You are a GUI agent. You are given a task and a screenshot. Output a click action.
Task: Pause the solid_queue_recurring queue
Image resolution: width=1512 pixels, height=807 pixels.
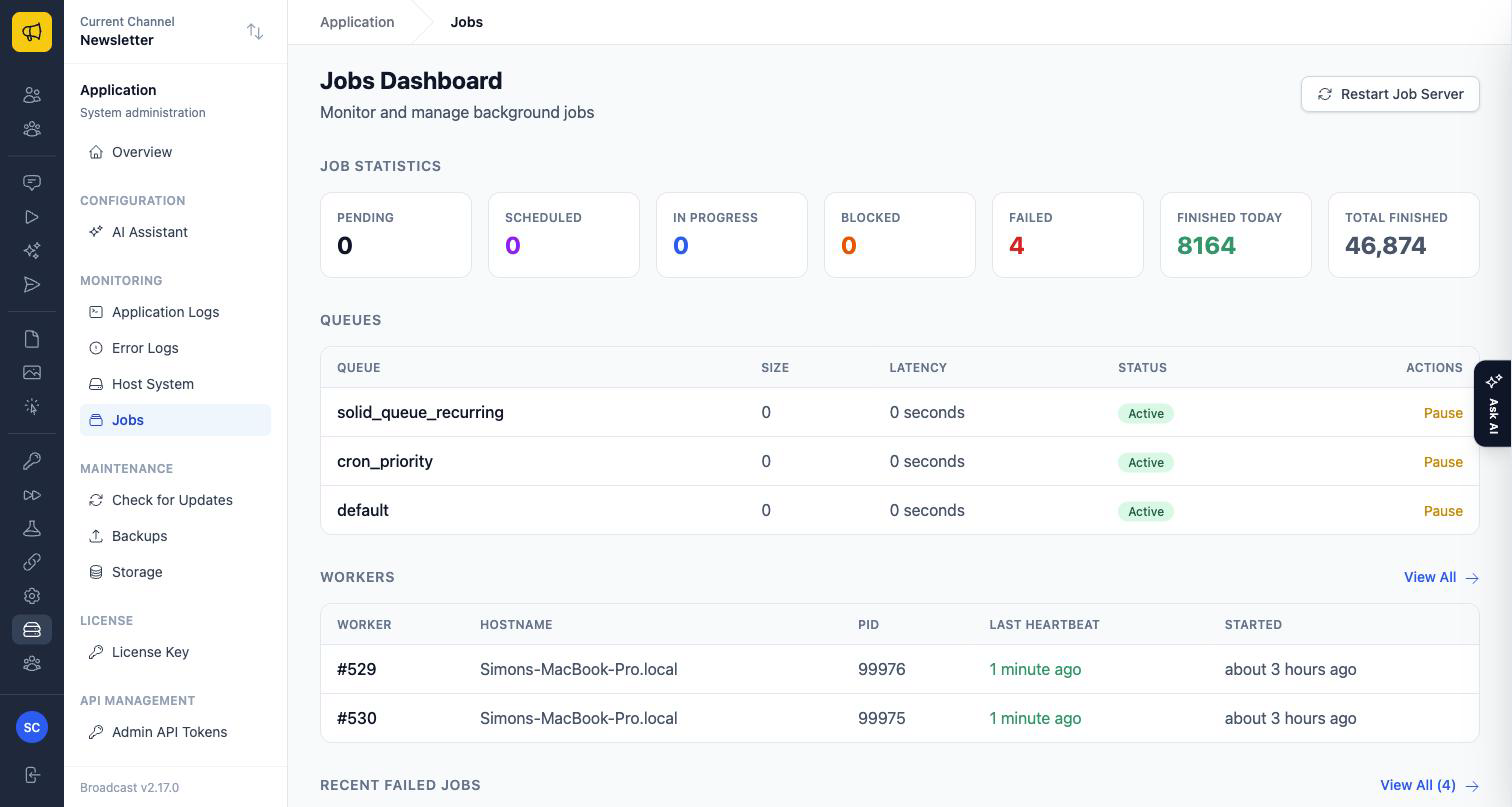coord(1443,413)
